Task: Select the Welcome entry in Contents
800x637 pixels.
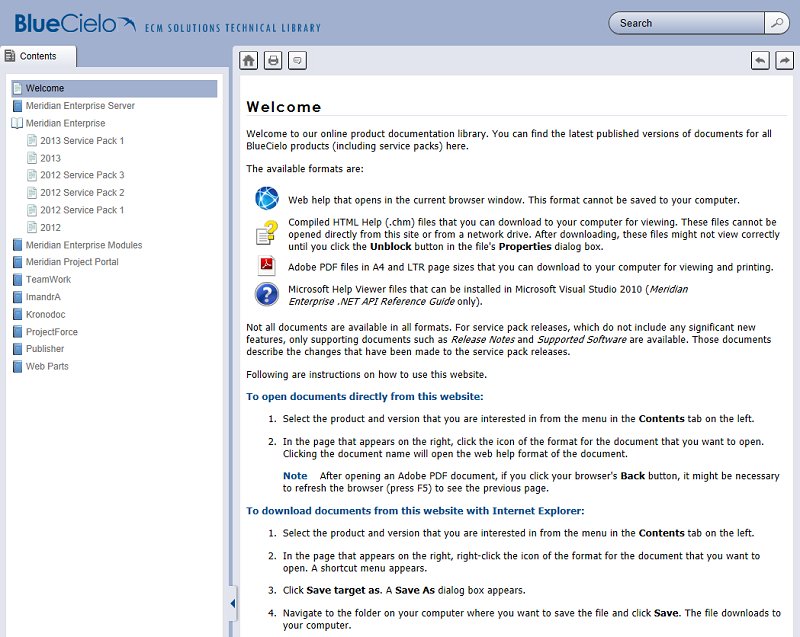Action: coord(43,88)
